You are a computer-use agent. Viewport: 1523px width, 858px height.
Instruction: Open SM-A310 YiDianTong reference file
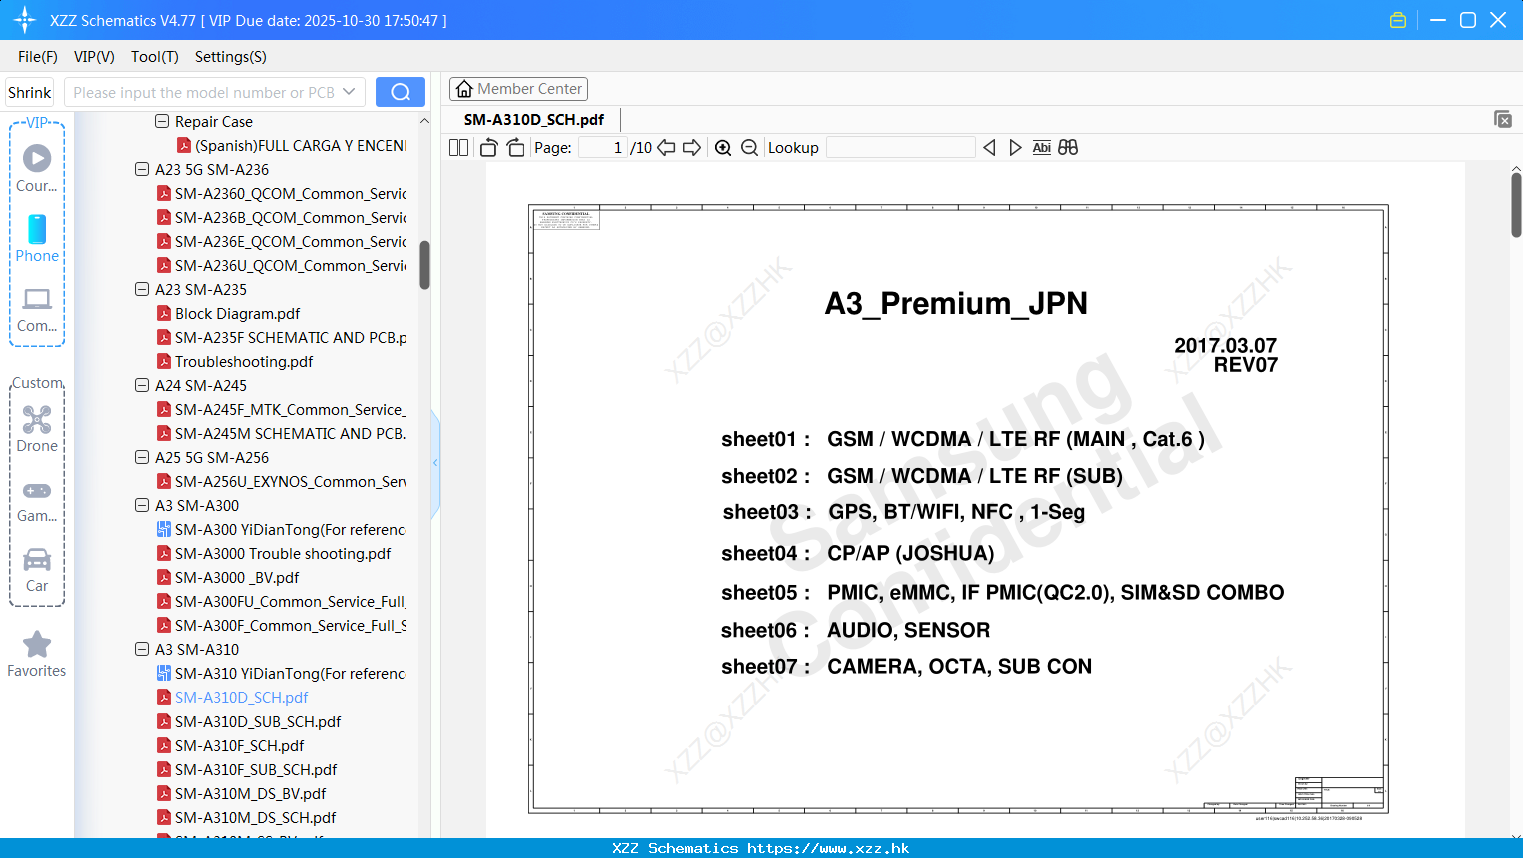point(282,673)
